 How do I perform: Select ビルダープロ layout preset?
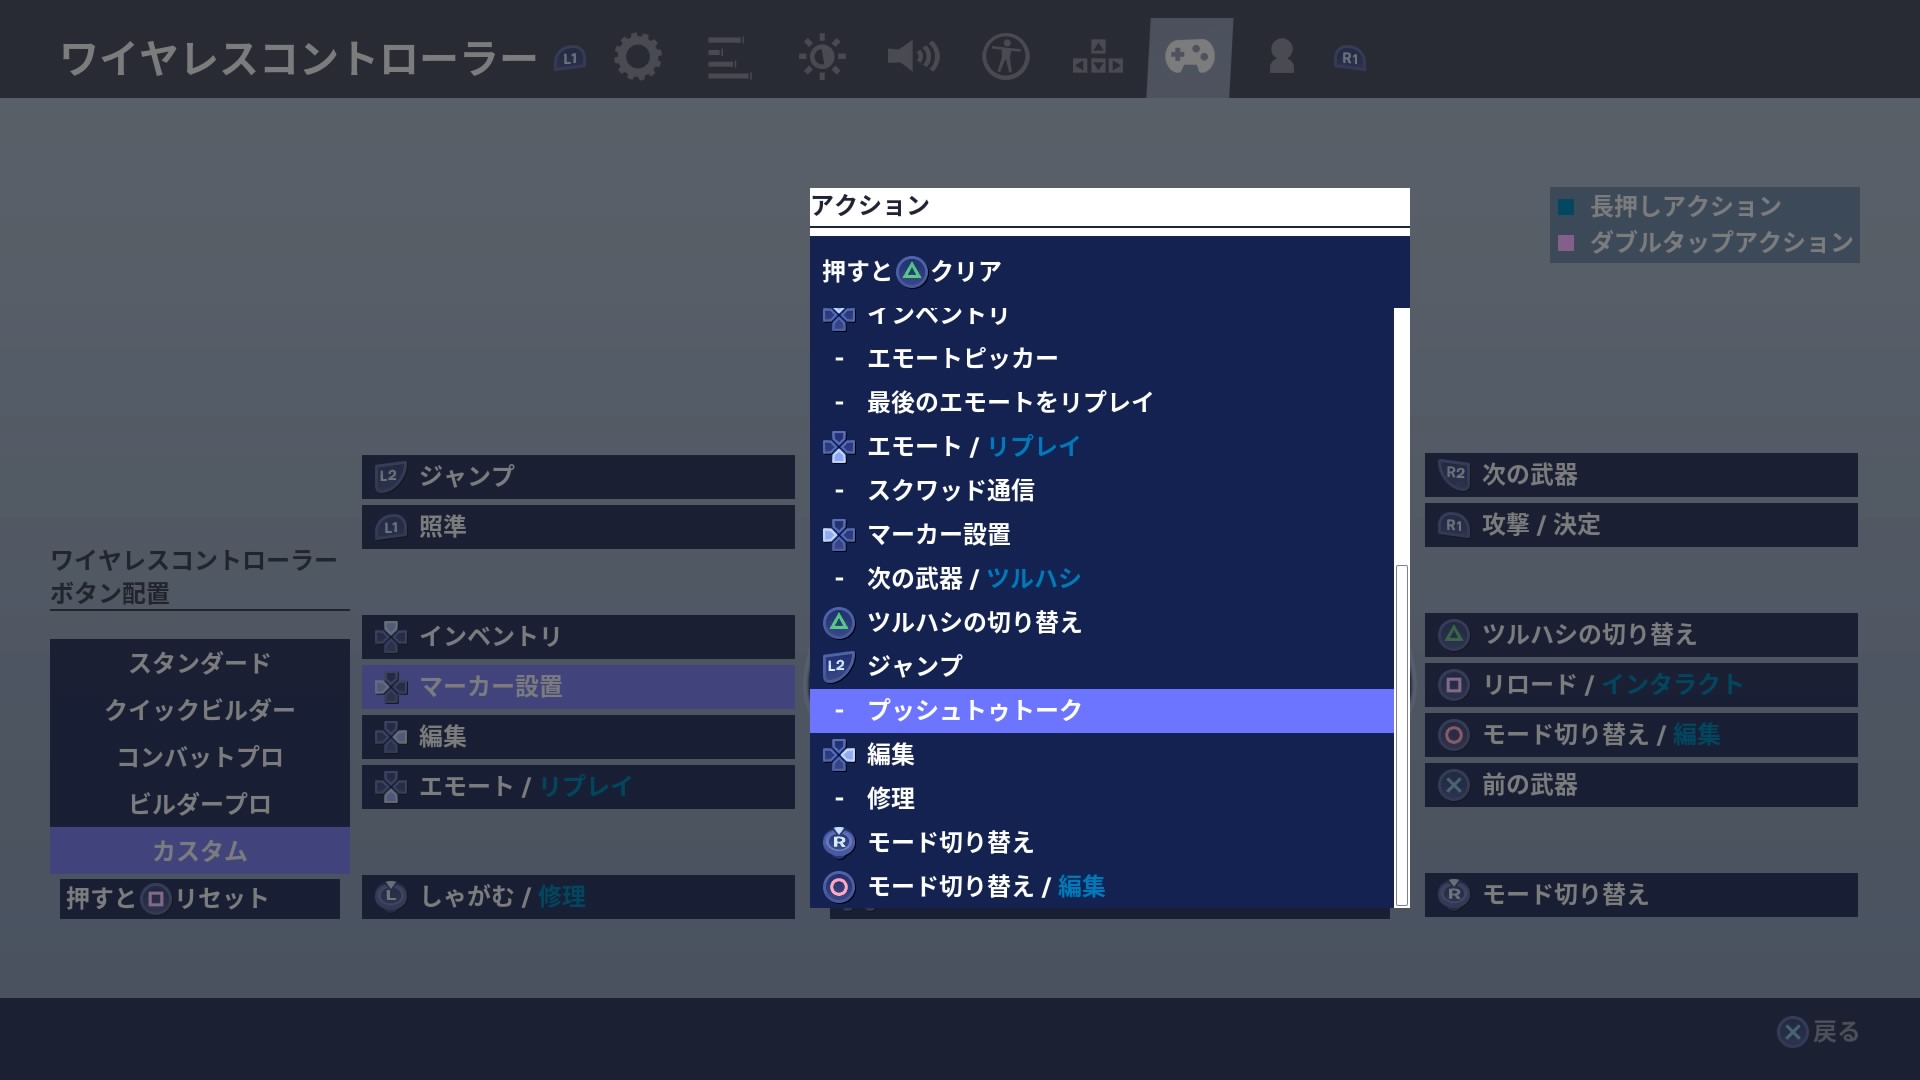click(x=200, y=804)
